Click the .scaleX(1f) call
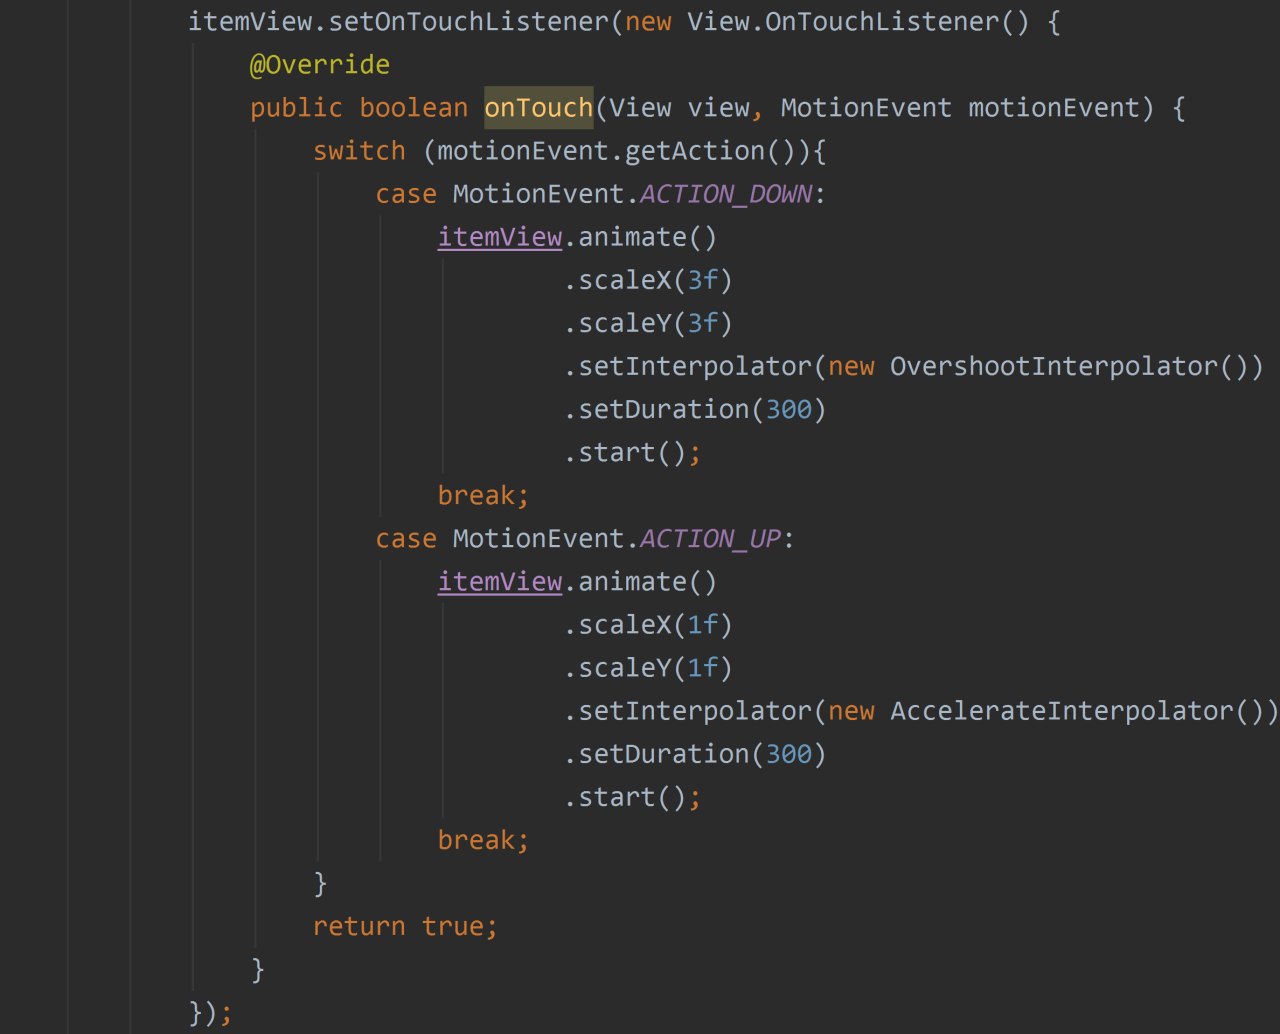1280x1034 pixels. (x=648, y=625)
